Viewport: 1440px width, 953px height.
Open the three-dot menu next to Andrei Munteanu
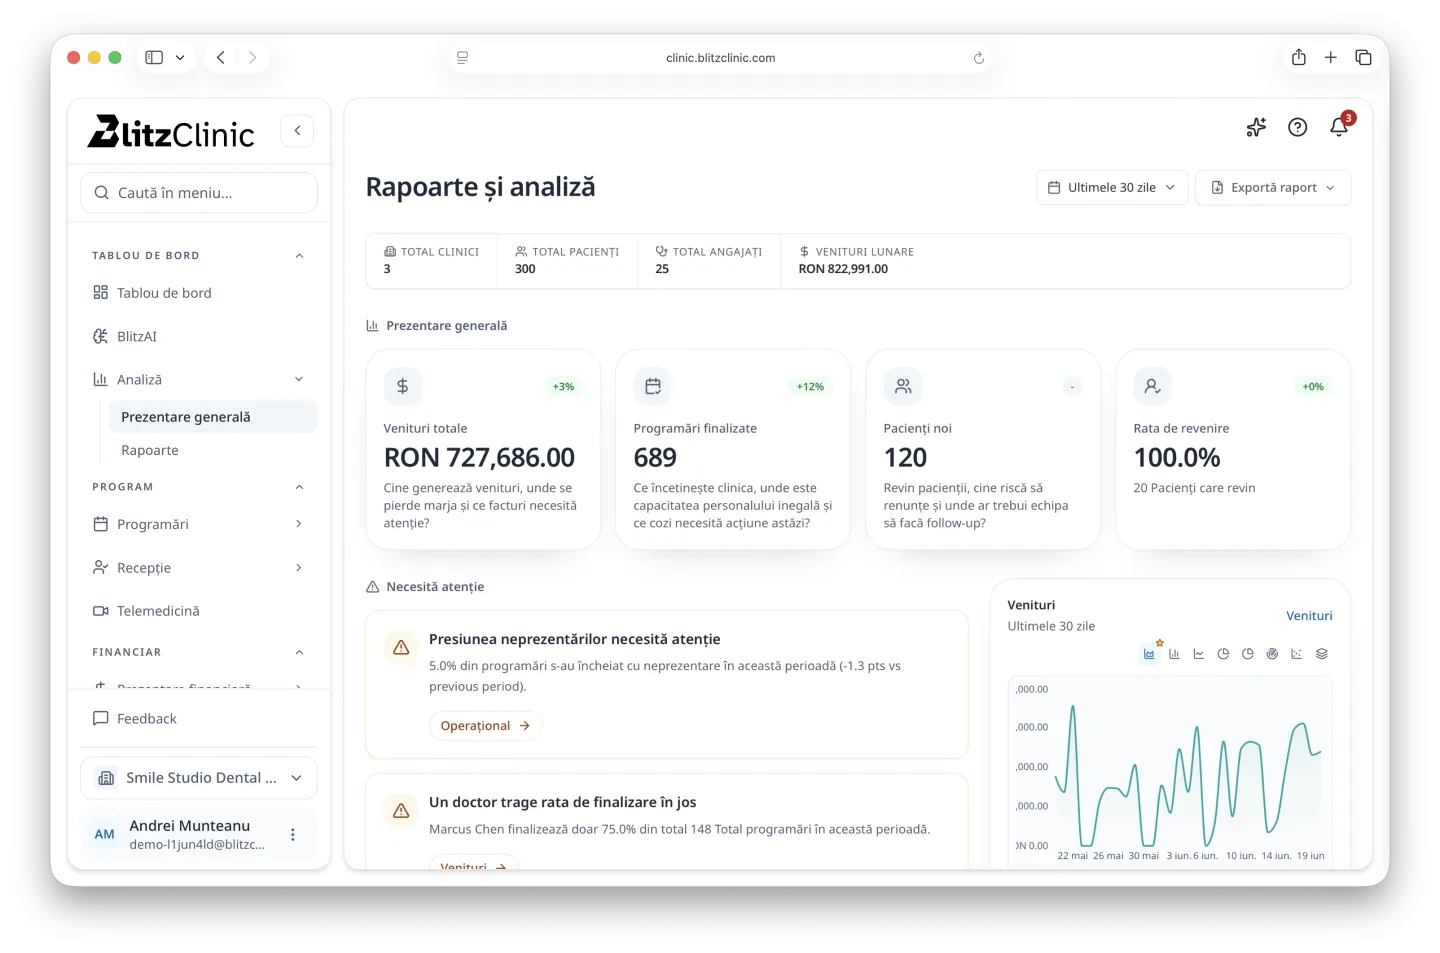(292, 834)
